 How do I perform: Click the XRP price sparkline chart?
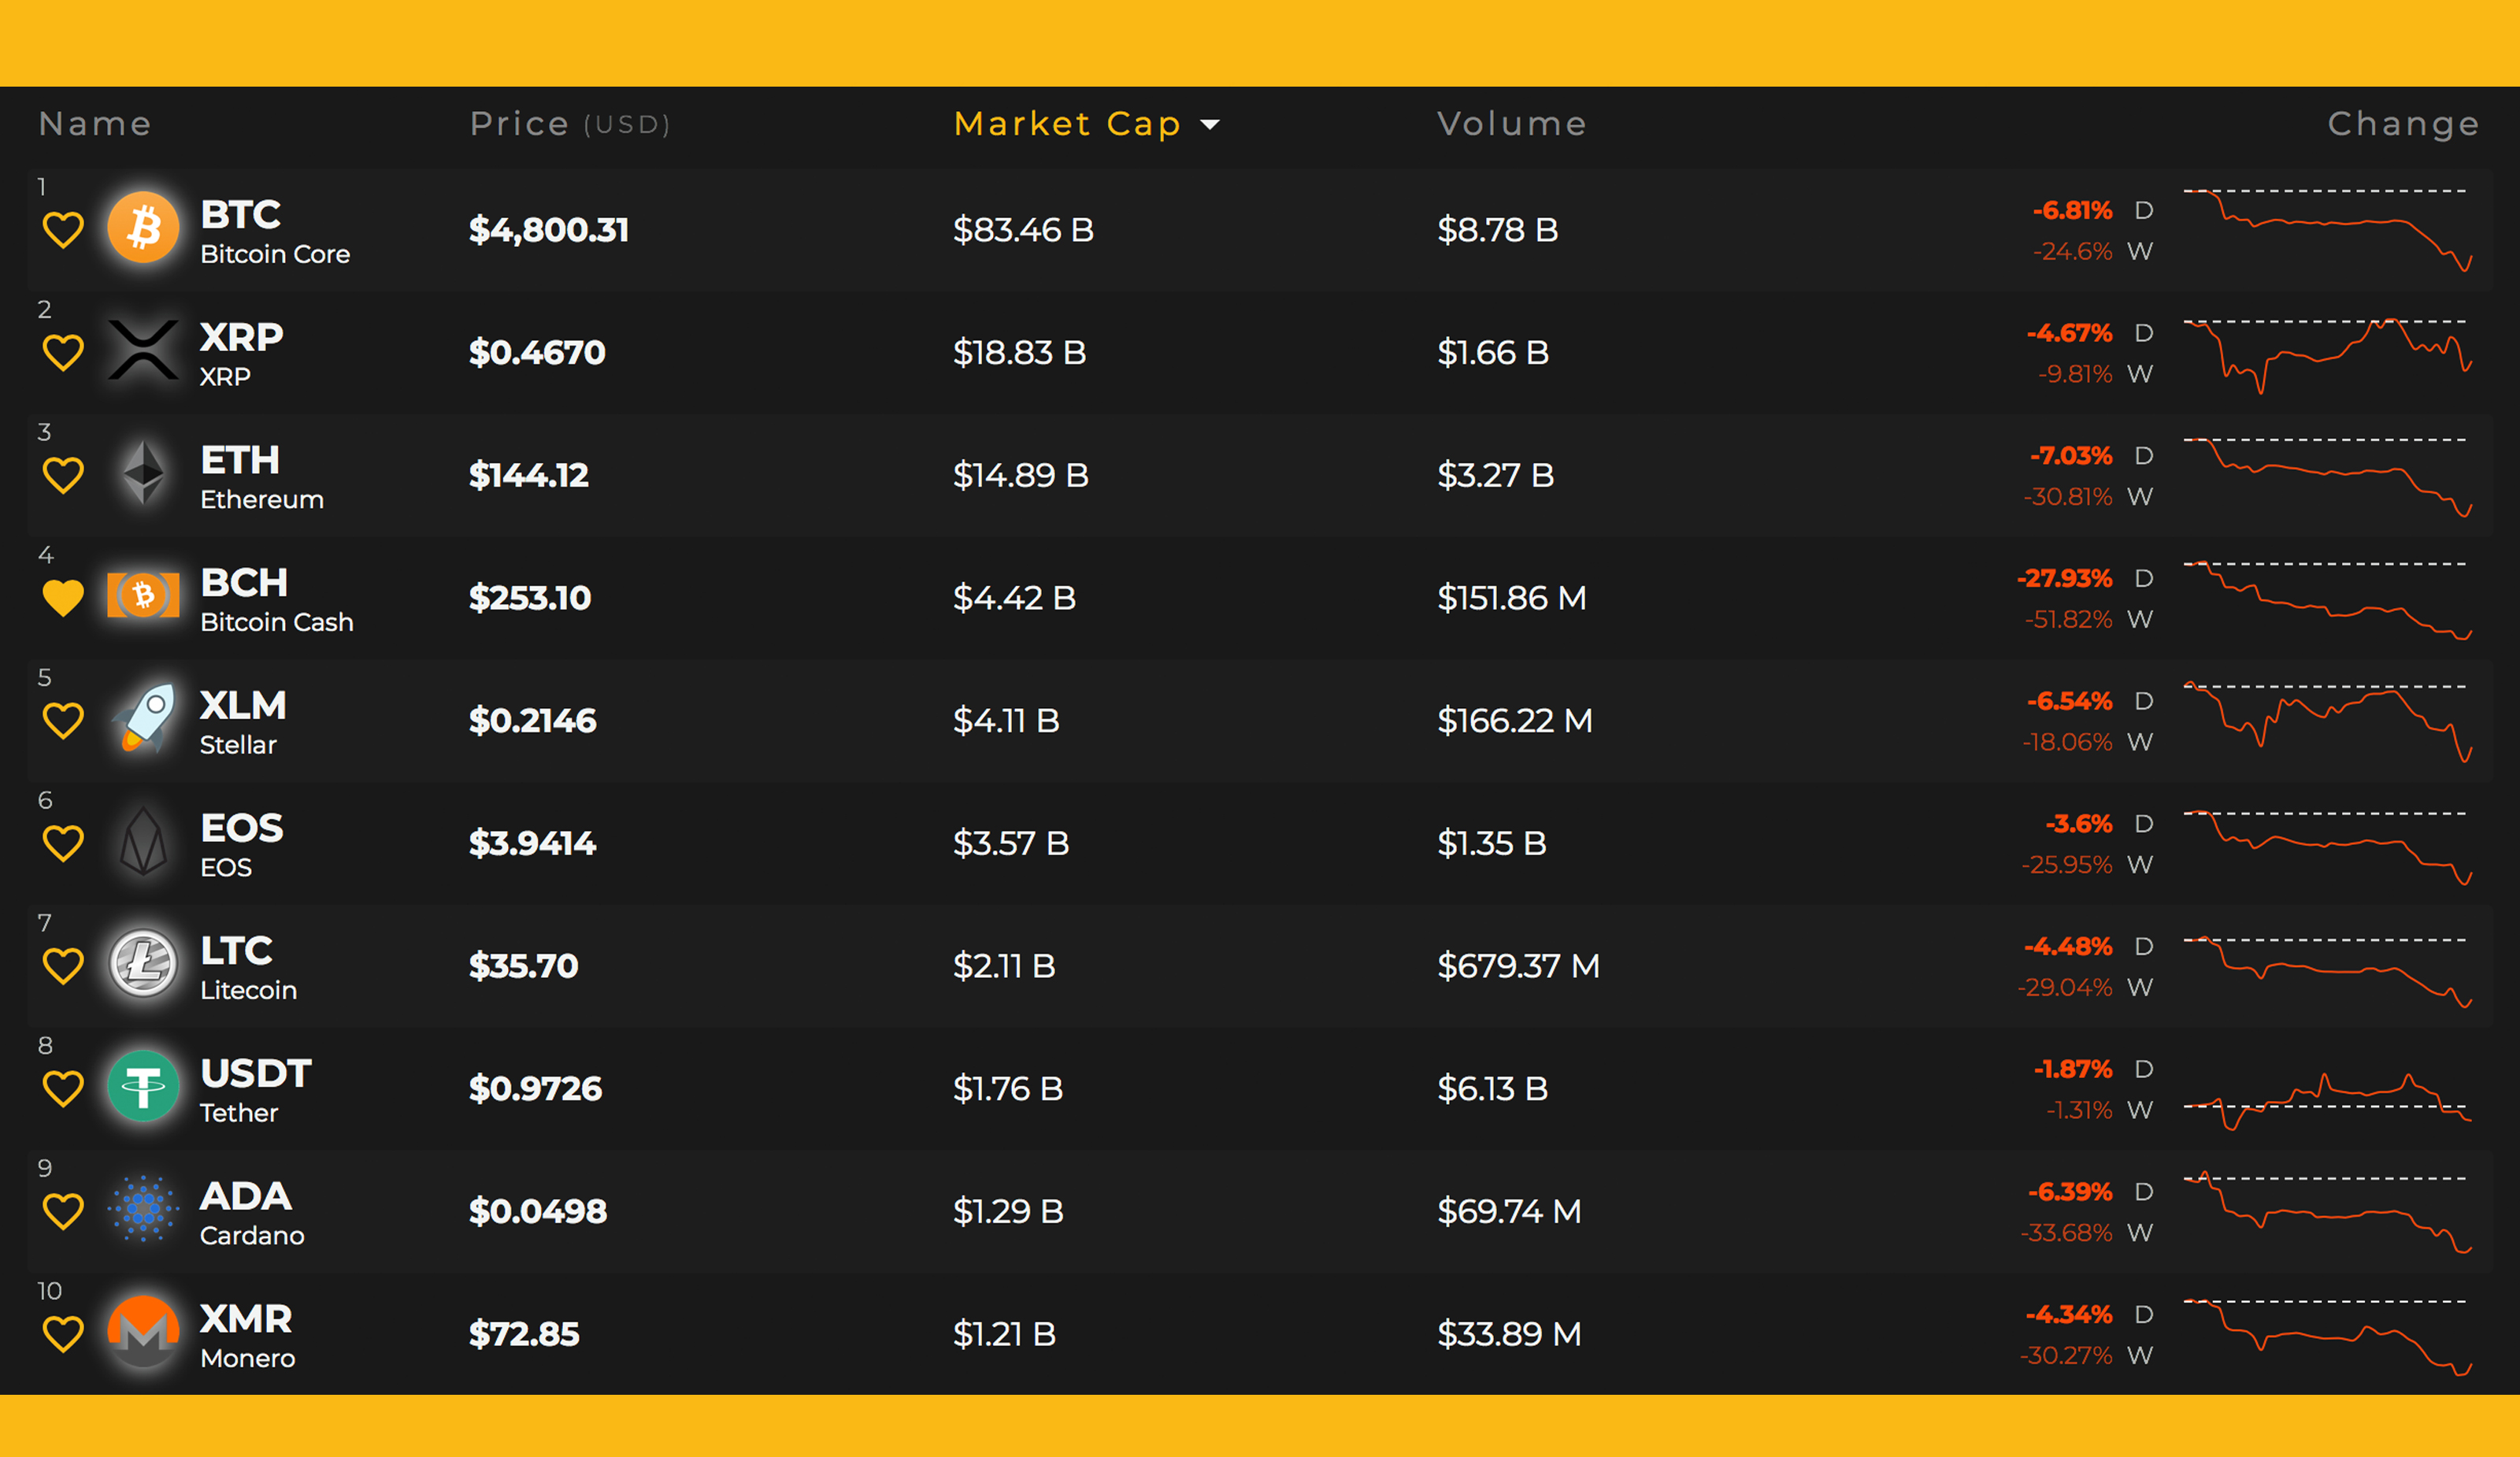pos(2326,354)
